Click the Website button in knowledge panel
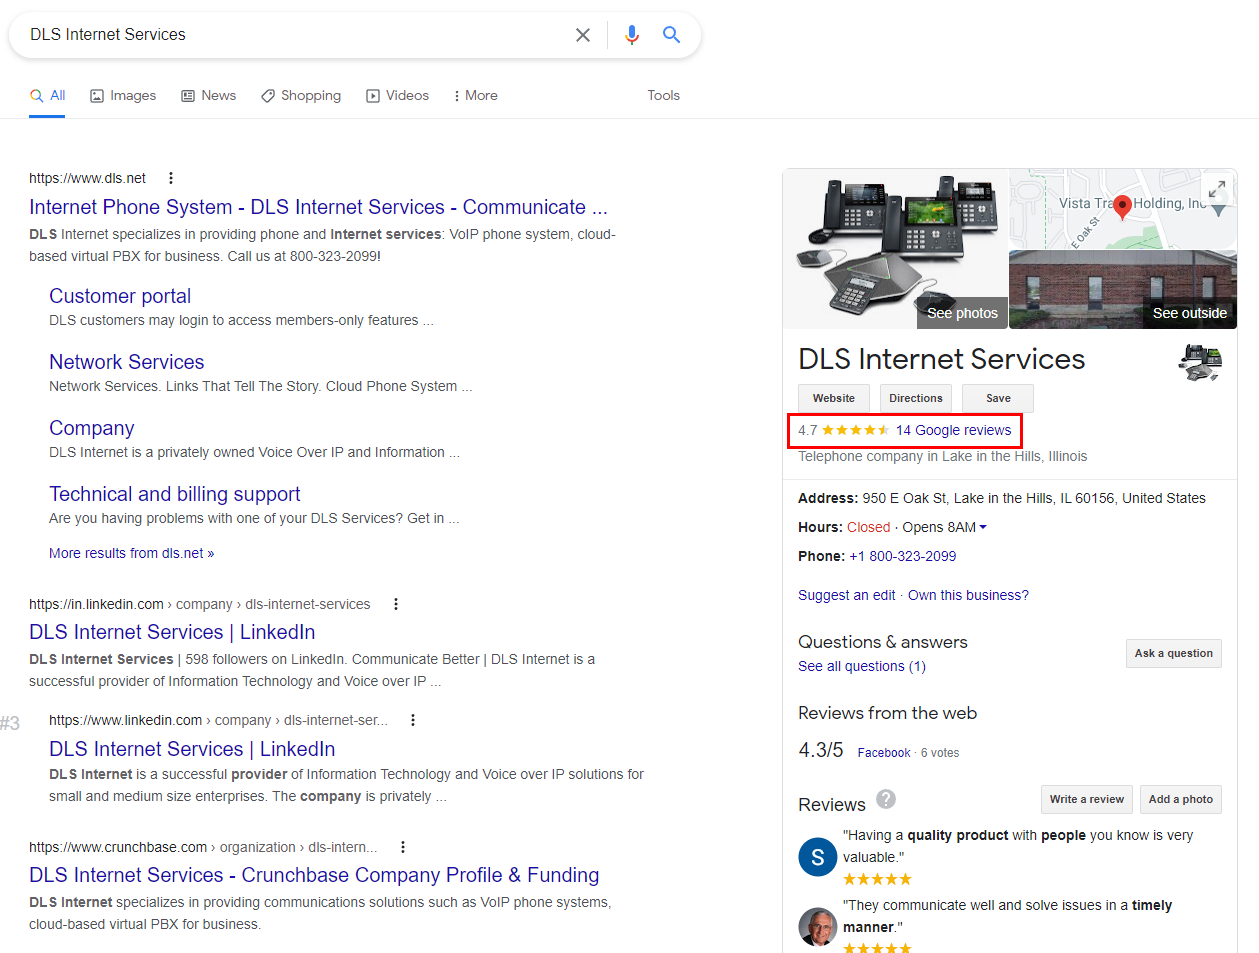The height and width of the screenshot is (953, 1259). 834,398
